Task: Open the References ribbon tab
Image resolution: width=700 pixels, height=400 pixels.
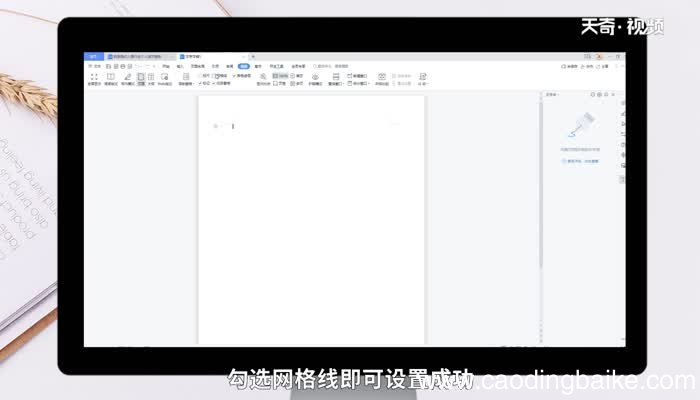Action: (x=216, y=66)
